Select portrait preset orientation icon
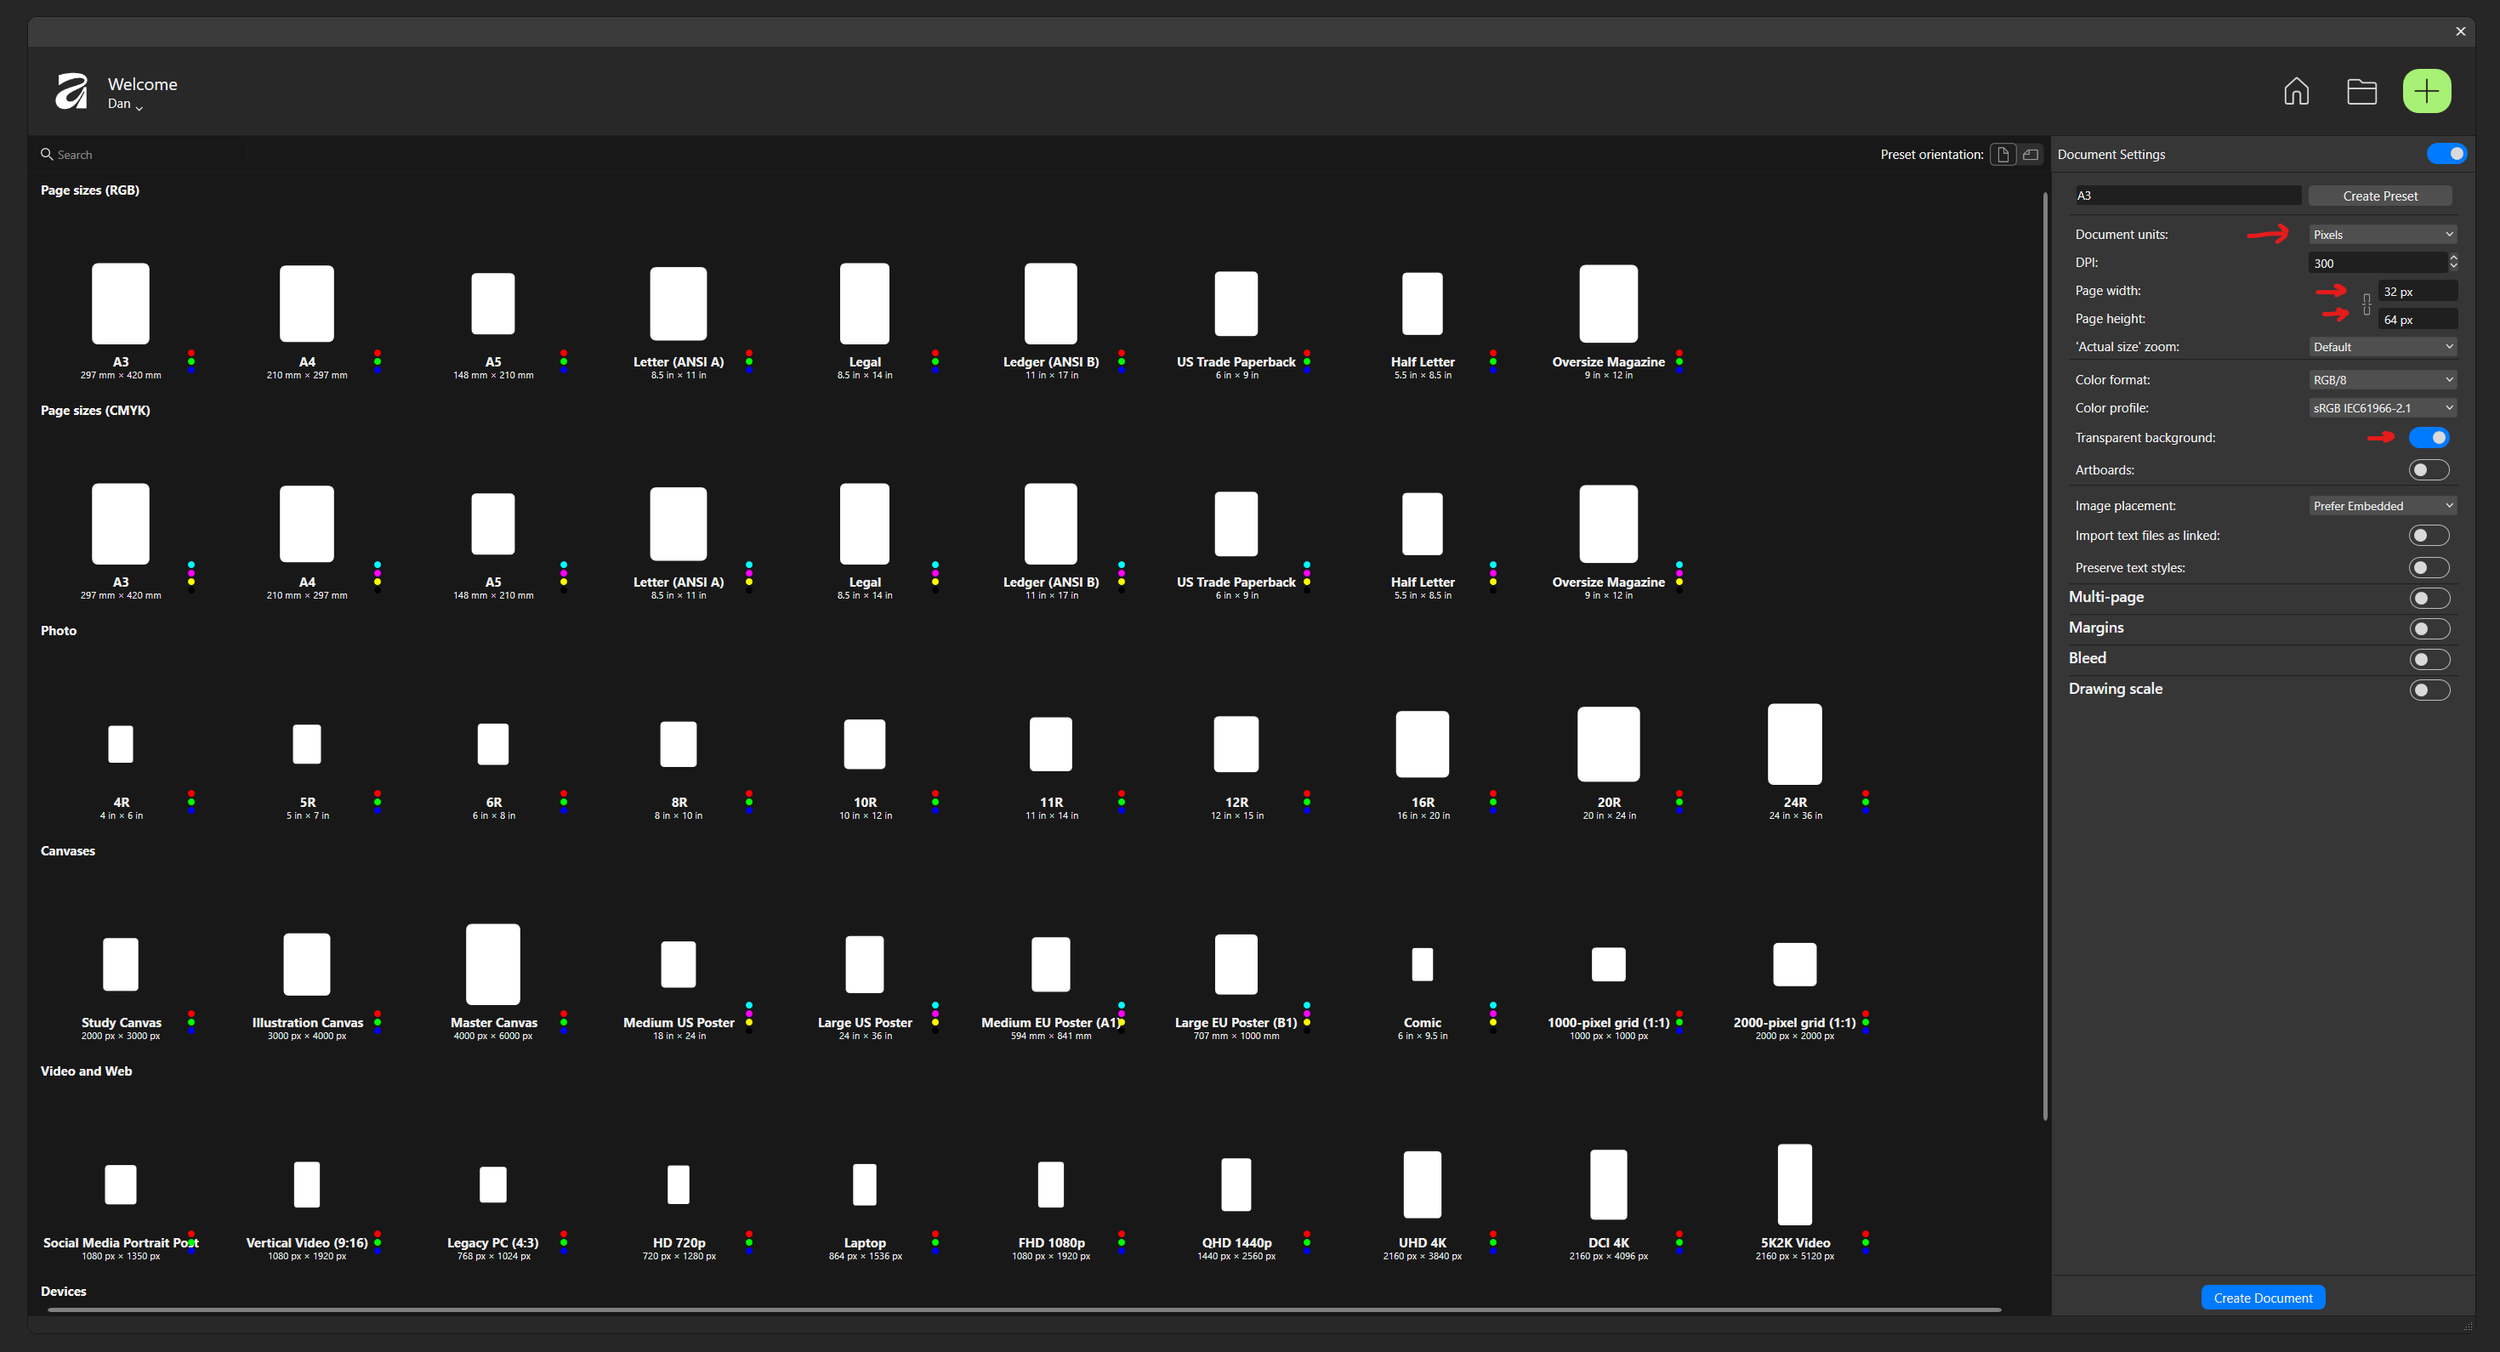Image resolution: width=2500 pixels, height=1352 pixels. point(2002,154)
